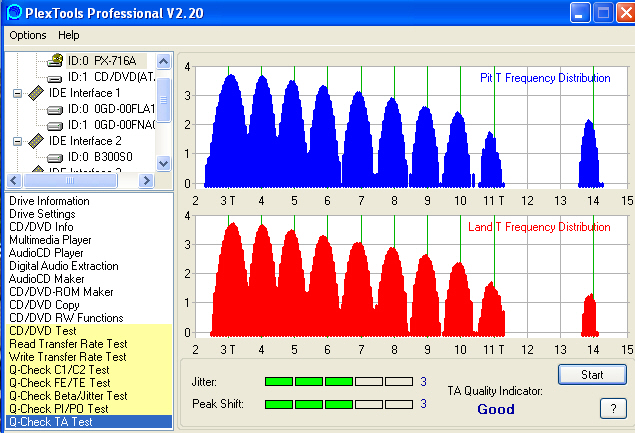Select ID:0 0GD-00FLA1 device entry
This screenshot has width=635, height=433.
[111, 109]
